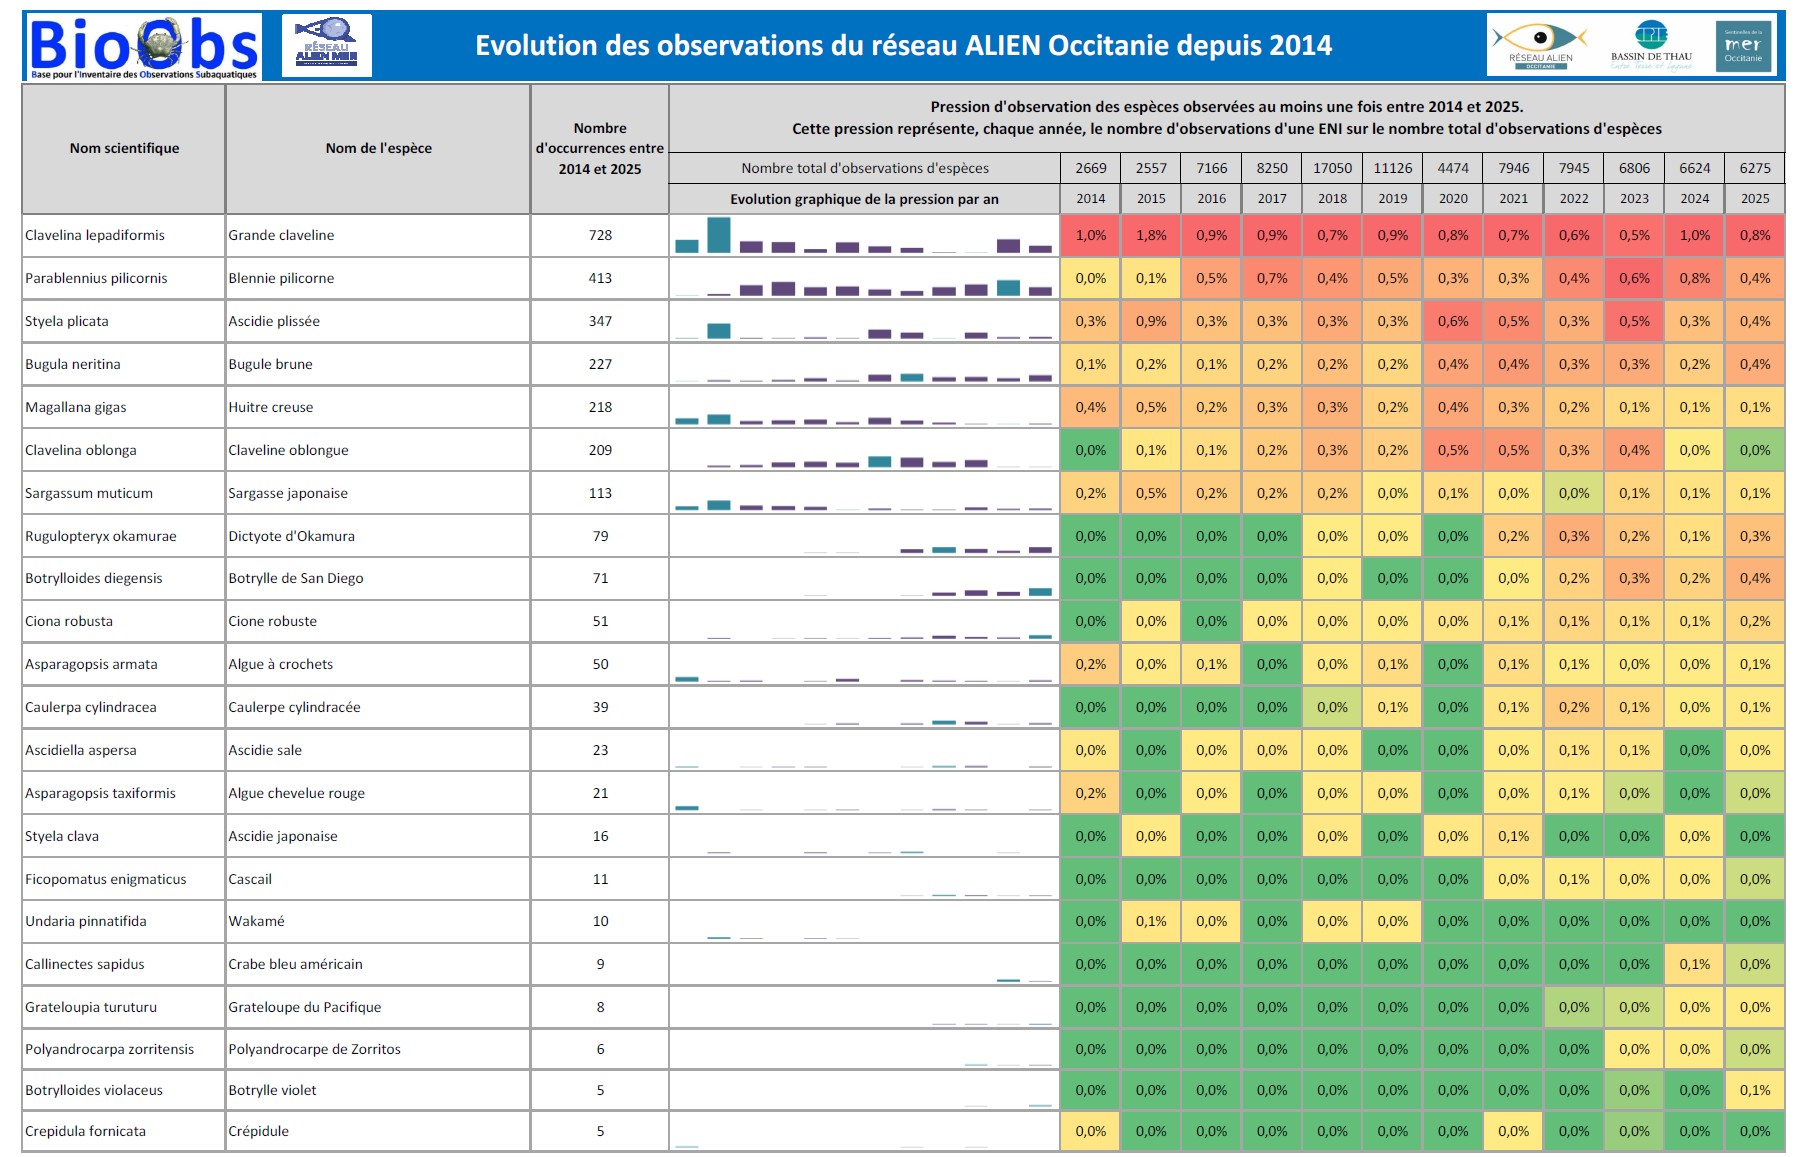Click the Mer Occitanie logo
This screenshot has width=1798, height=1157.
[1743, 45]
